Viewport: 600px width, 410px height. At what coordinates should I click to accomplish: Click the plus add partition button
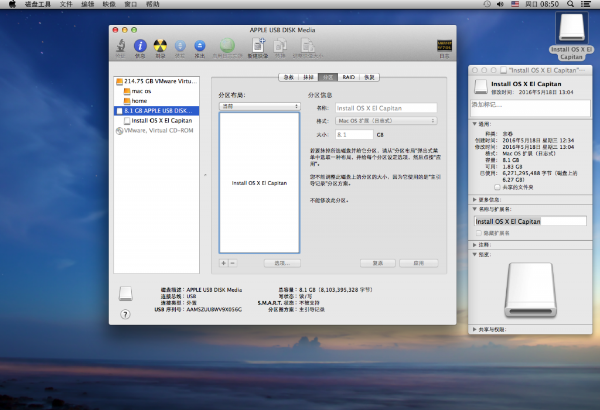coord(223,263)
